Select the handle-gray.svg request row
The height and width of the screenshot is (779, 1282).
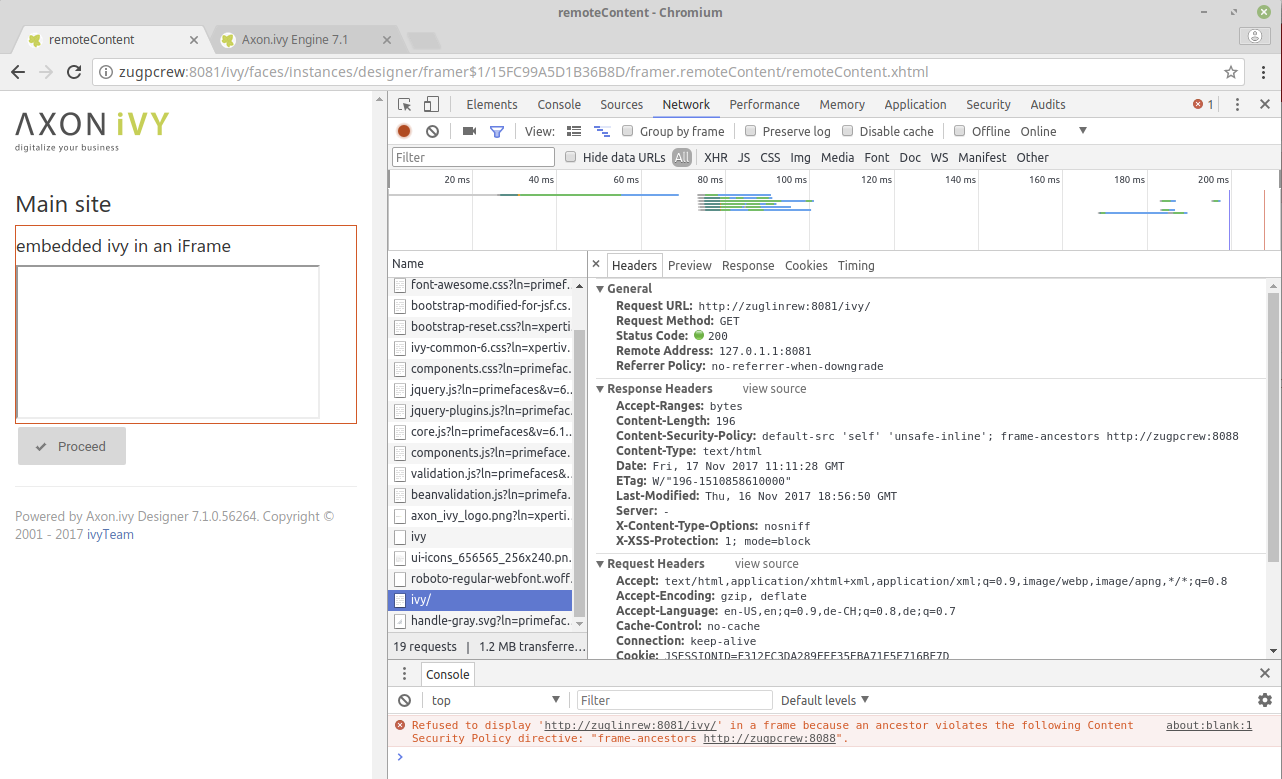click(481, 621)
